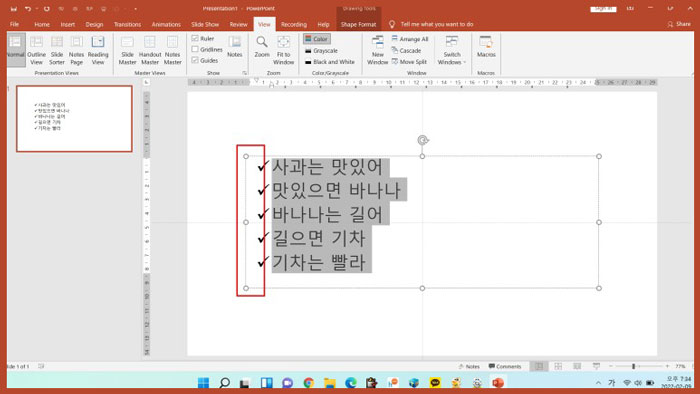Open the Shape Format tab
Viewport: 700px width, 394px height.
pyautogui.click(x=358, y=24)
